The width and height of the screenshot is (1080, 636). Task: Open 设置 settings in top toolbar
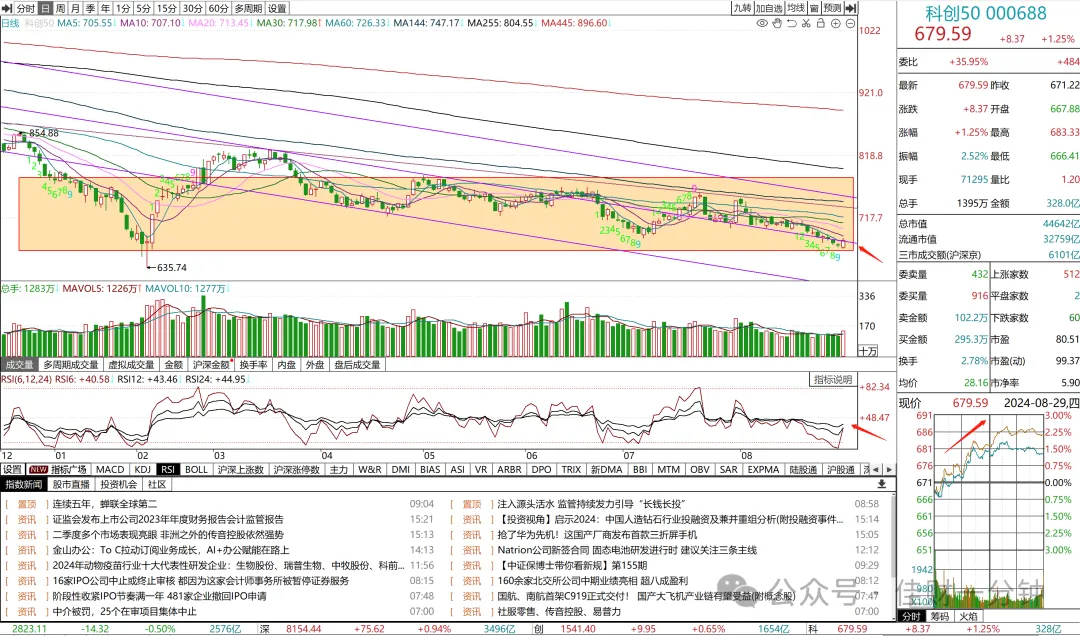[x=277, y=8]
